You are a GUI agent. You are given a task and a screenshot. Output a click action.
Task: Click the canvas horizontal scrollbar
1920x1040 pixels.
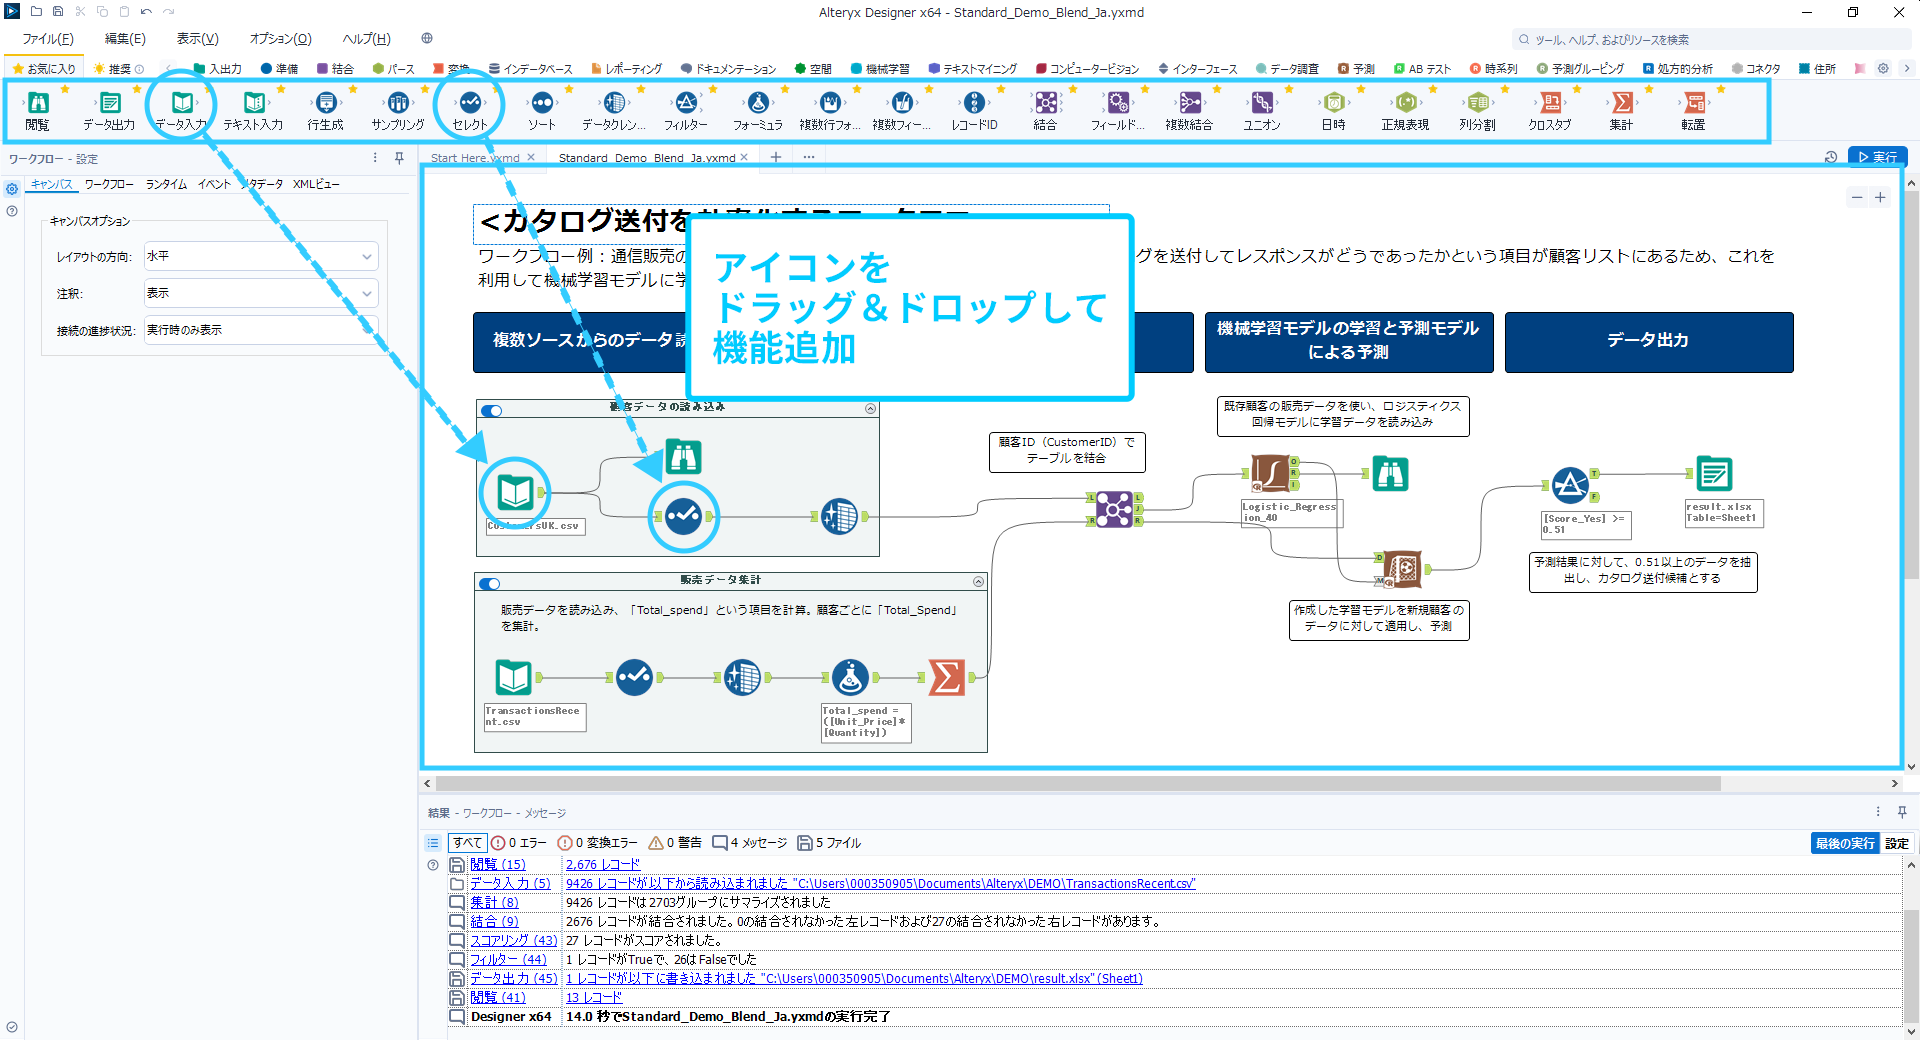[x=1078, y=783]
